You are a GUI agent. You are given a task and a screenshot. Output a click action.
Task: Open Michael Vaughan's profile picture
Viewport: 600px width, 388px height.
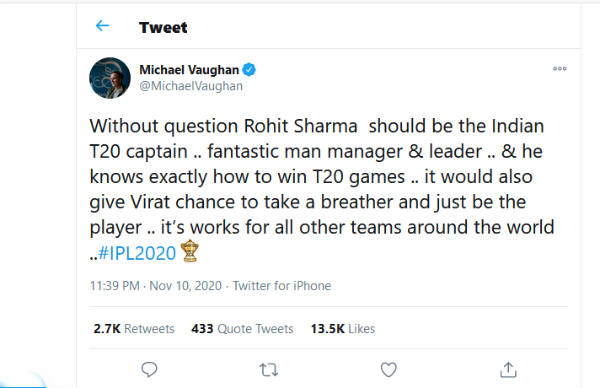(110, 78)
